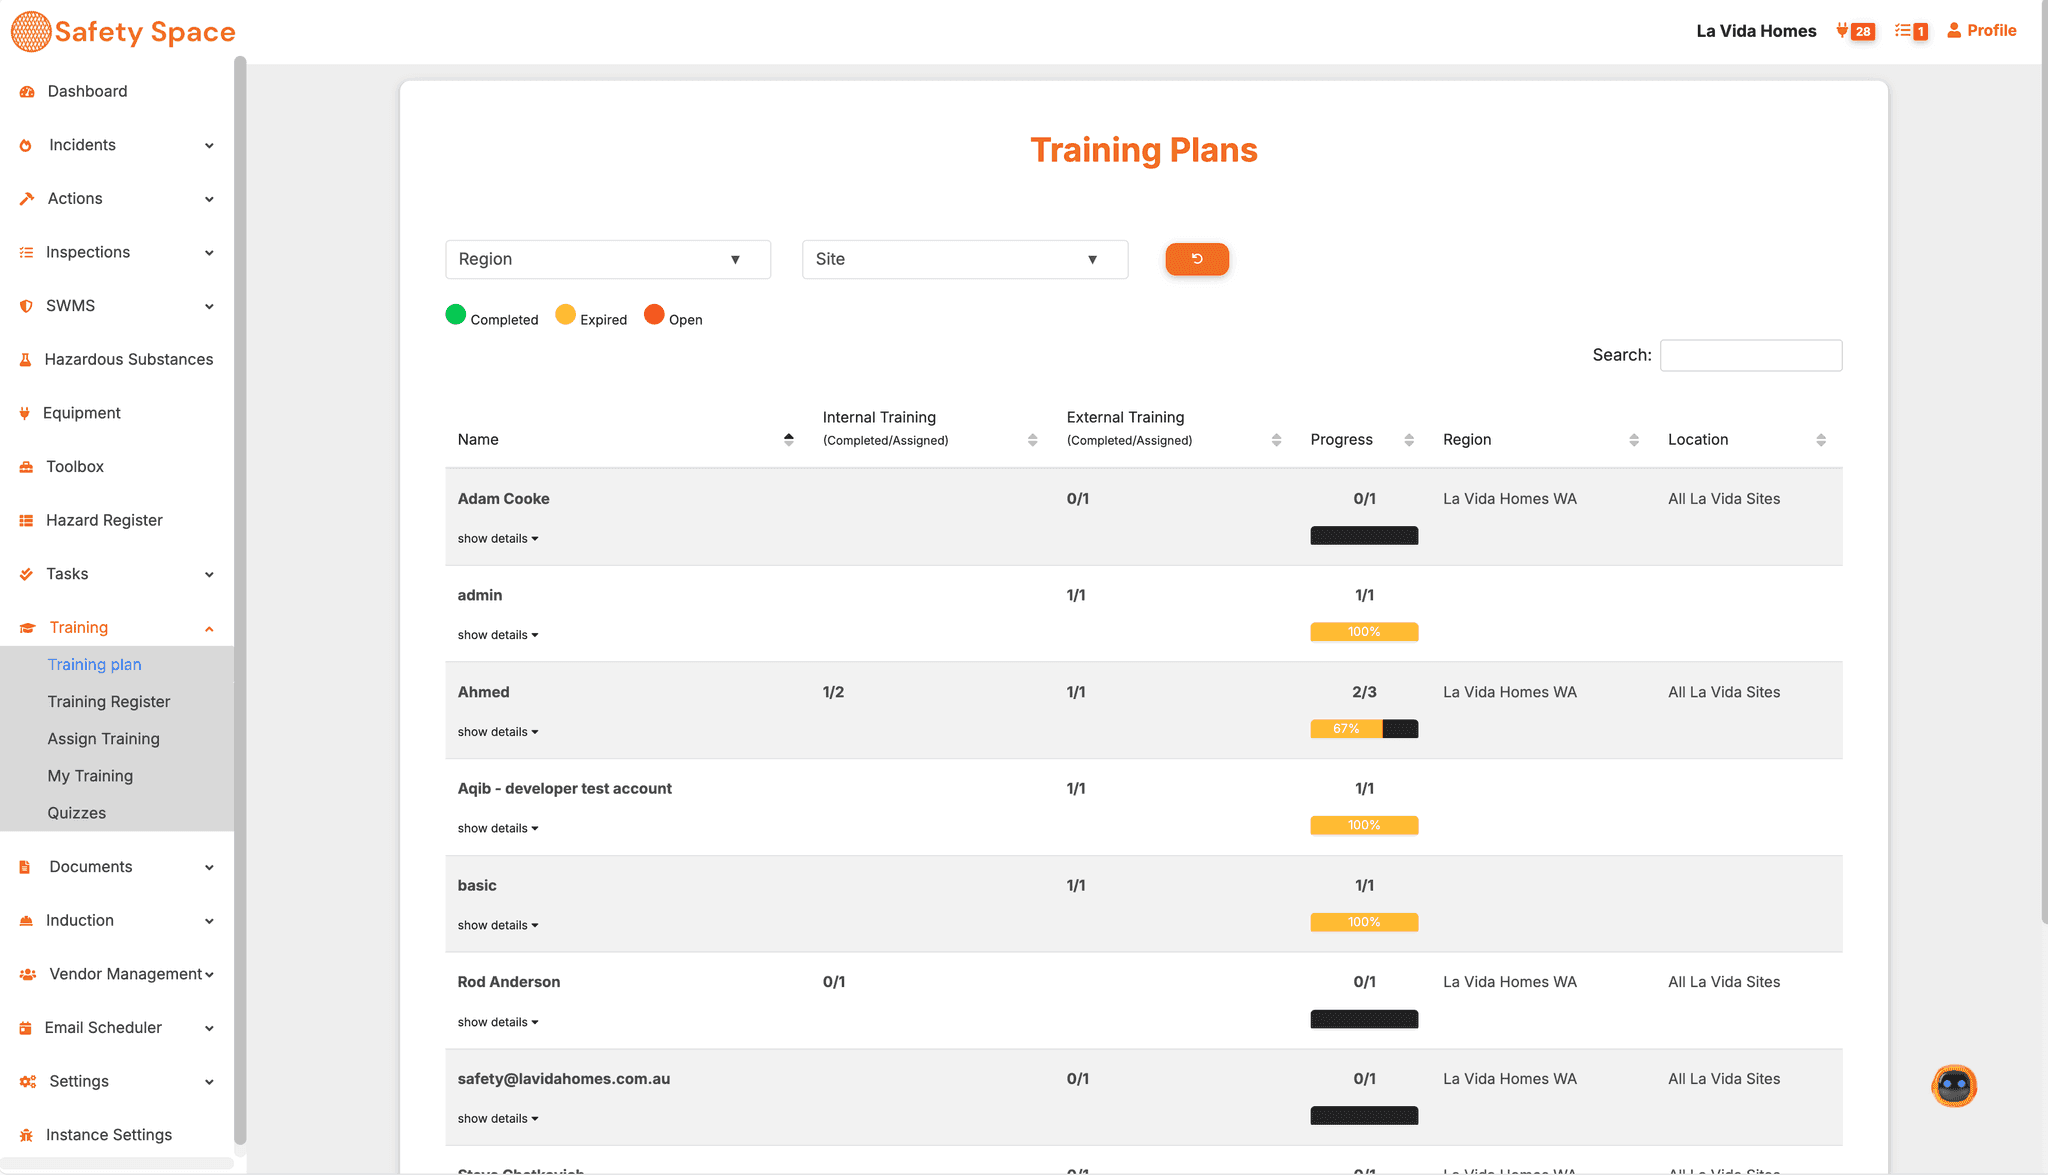
Task: Click the SWMS shield icon
Action: click(27, 306)
